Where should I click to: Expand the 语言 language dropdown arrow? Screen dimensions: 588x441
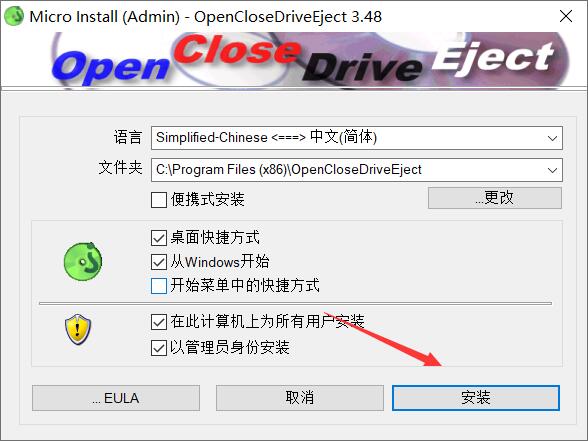(552, 138)
